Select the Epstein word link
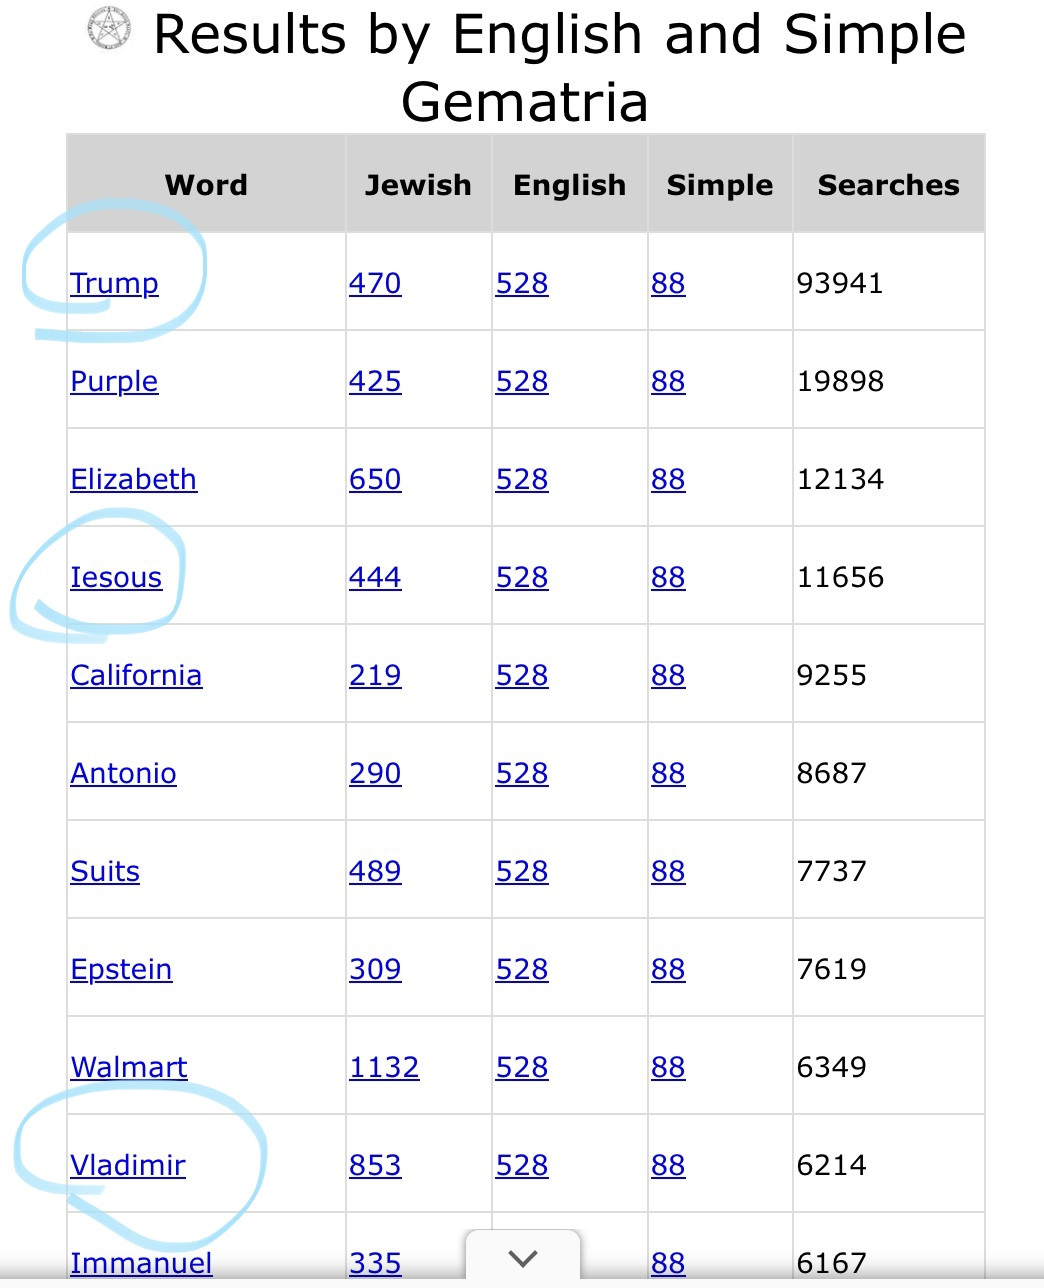 tap(121, 969)
